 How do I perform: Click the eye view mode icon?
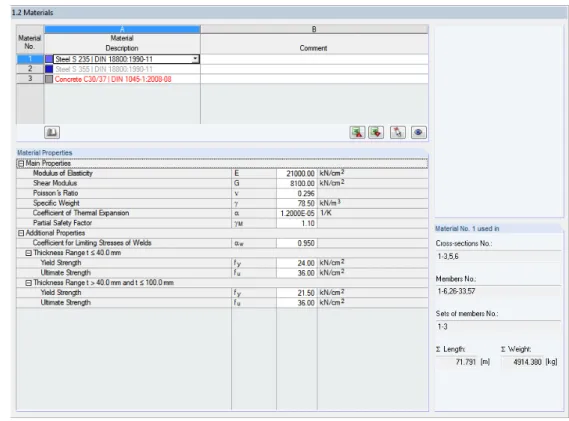coord(418,132)
